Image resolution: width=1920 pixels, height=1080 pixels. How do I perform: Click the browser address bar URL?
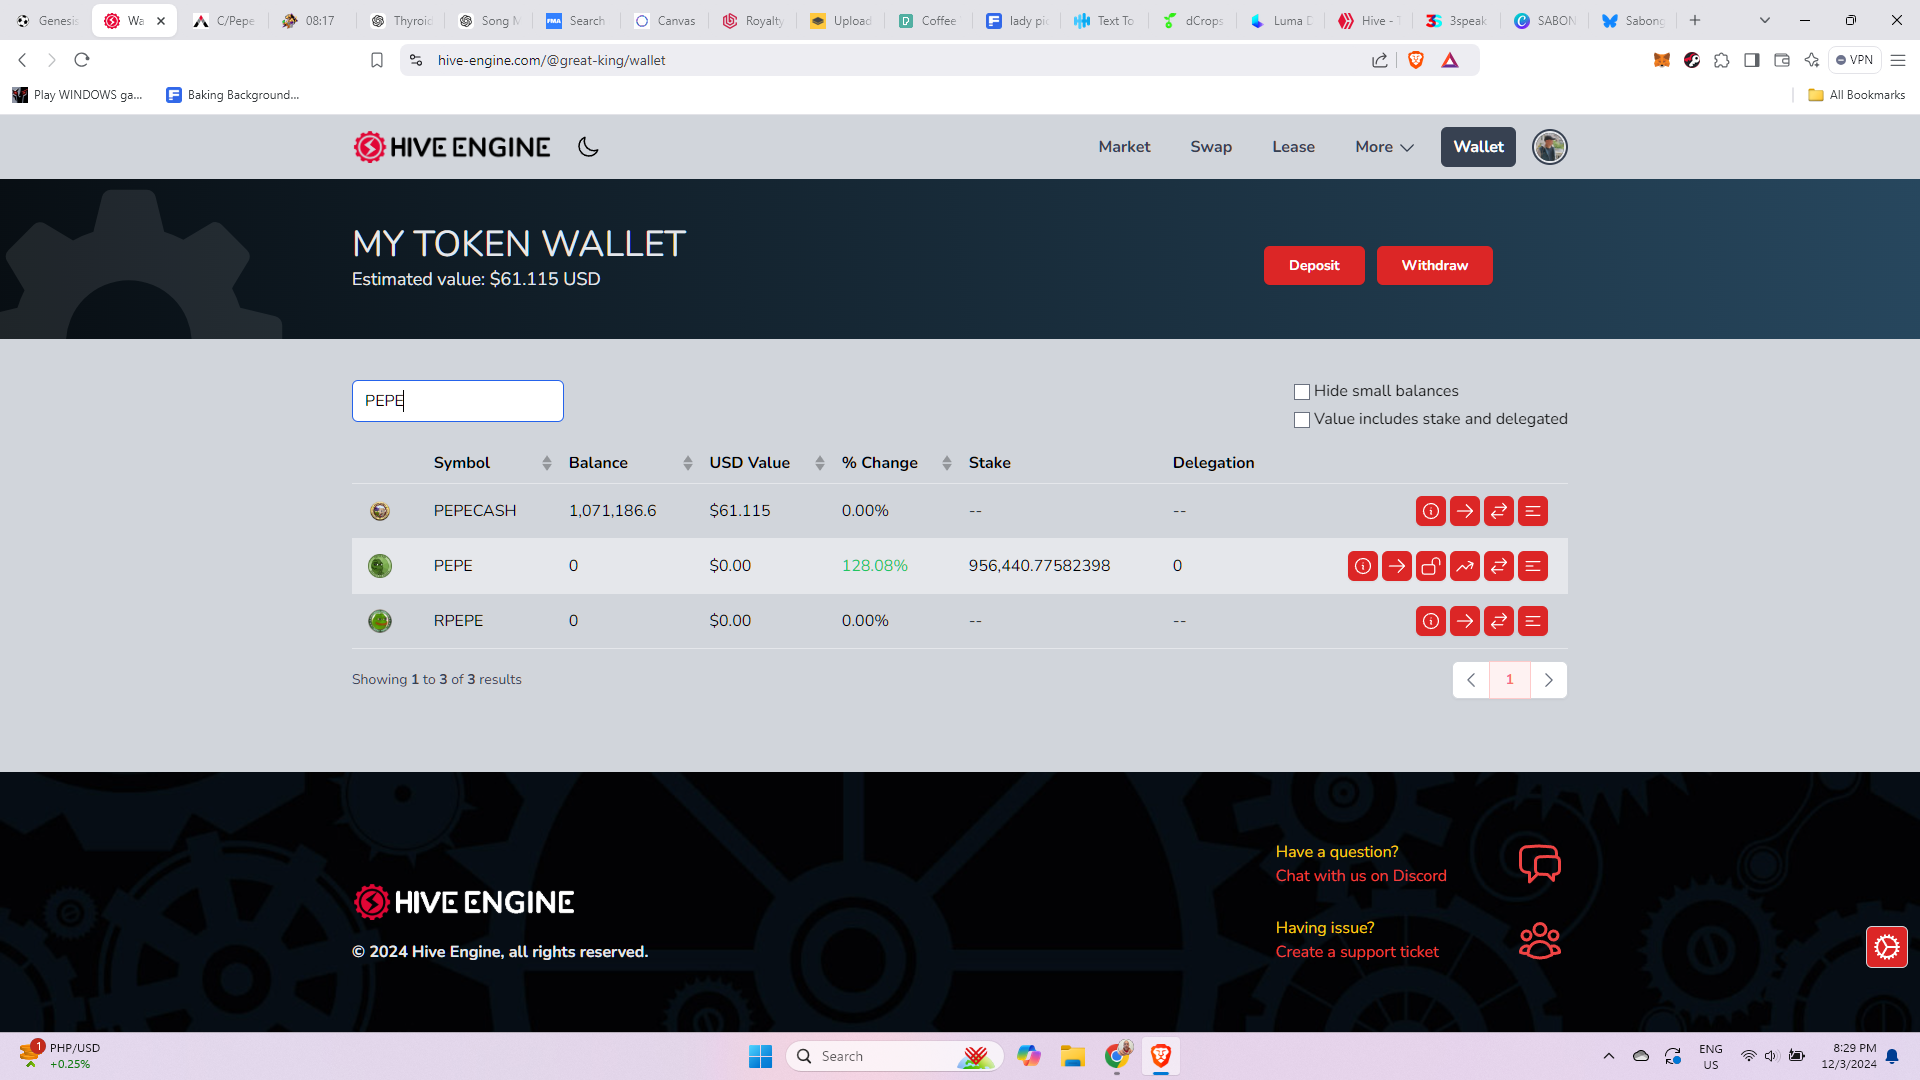(551, 60)
